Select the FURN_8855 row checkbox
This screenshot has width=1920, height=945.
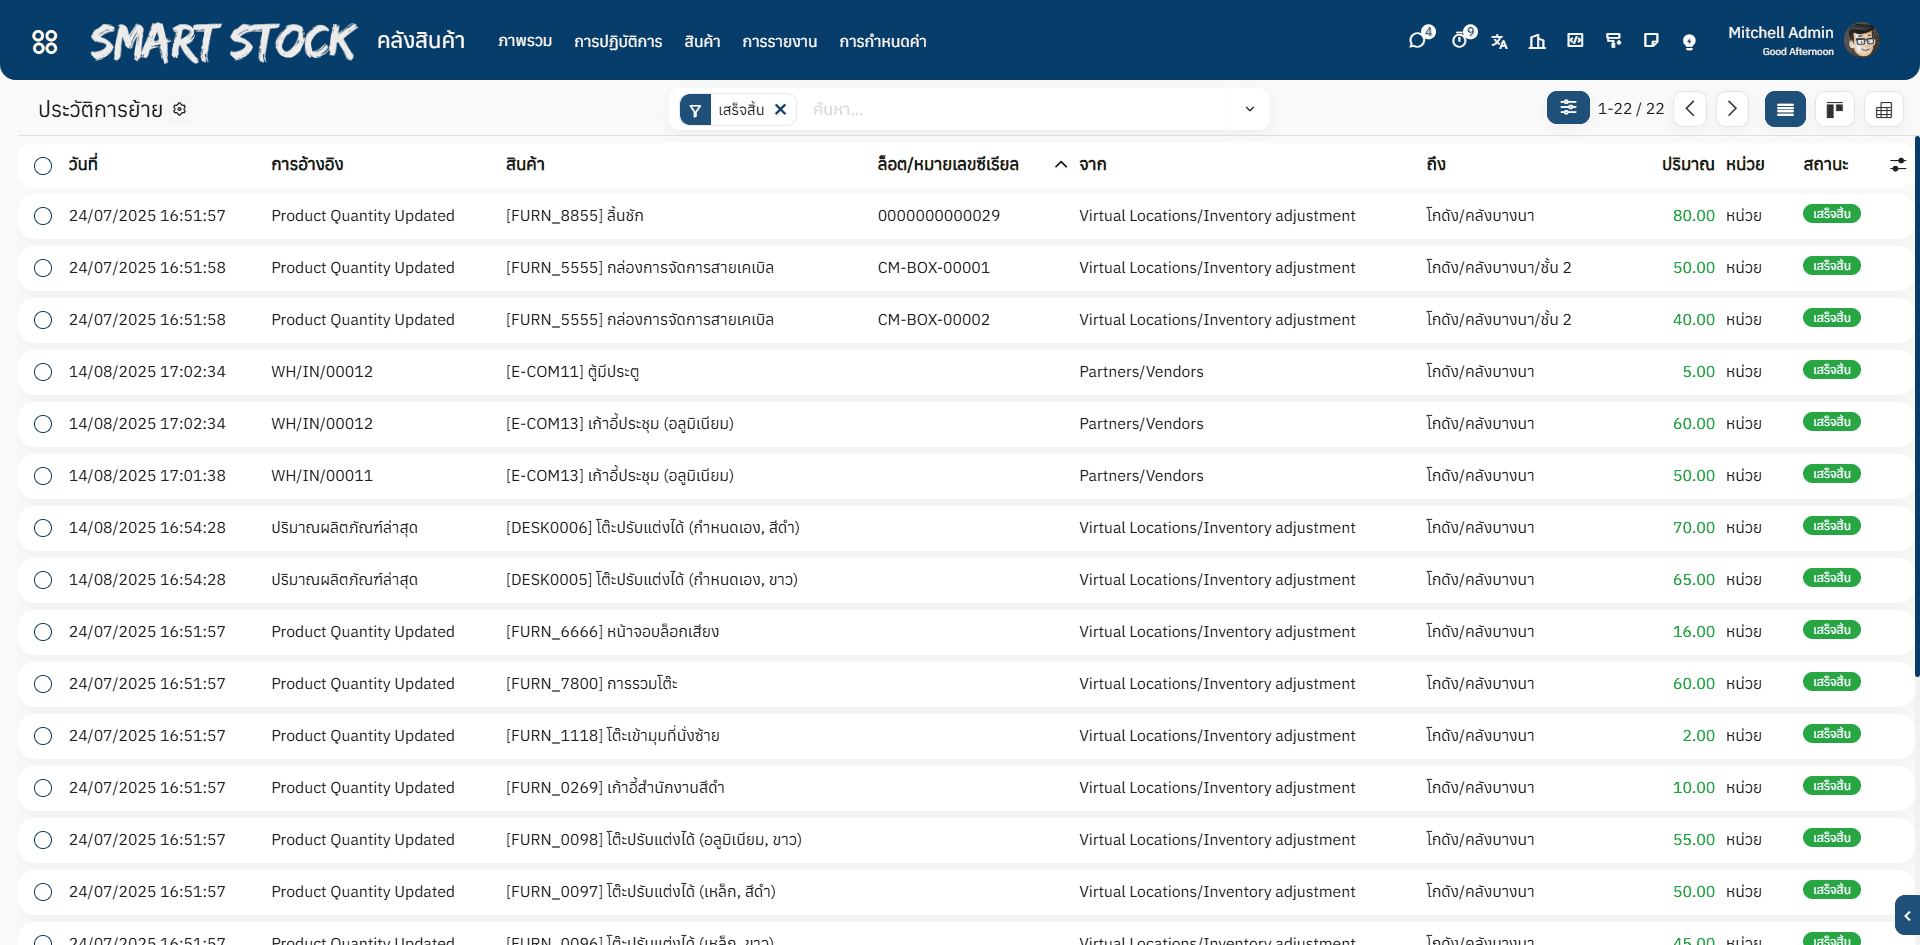pos(43,216)
